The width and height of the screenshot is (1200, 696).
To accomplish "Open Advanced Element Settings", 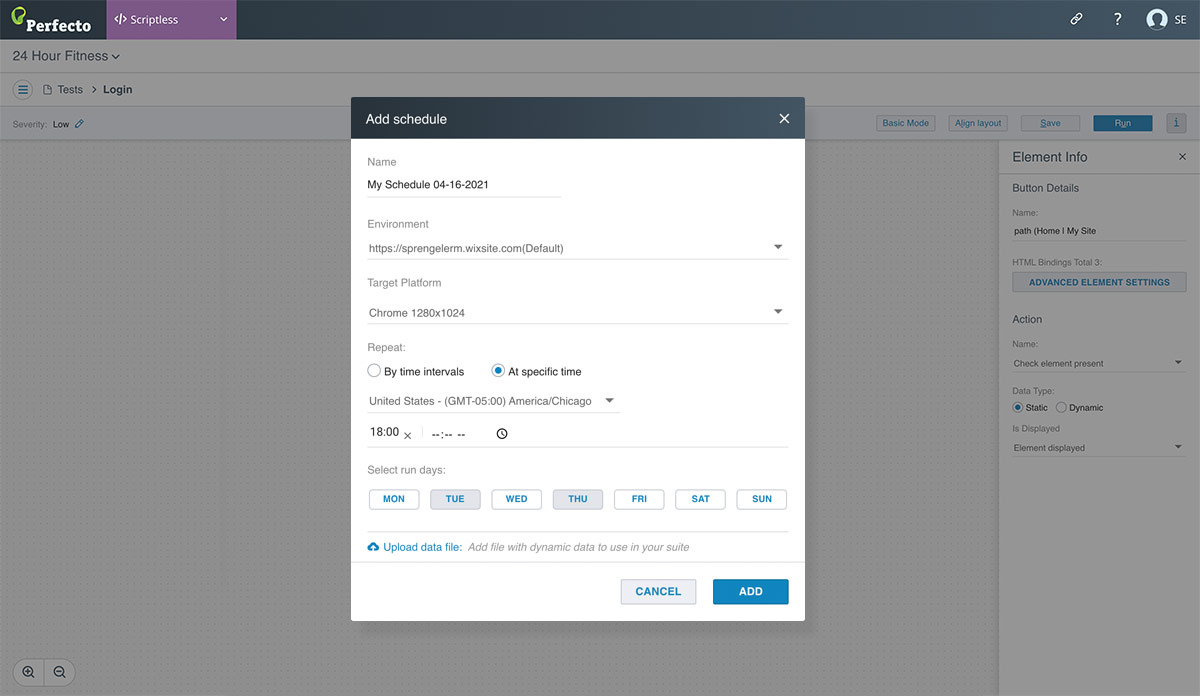I will point(1099,282).
